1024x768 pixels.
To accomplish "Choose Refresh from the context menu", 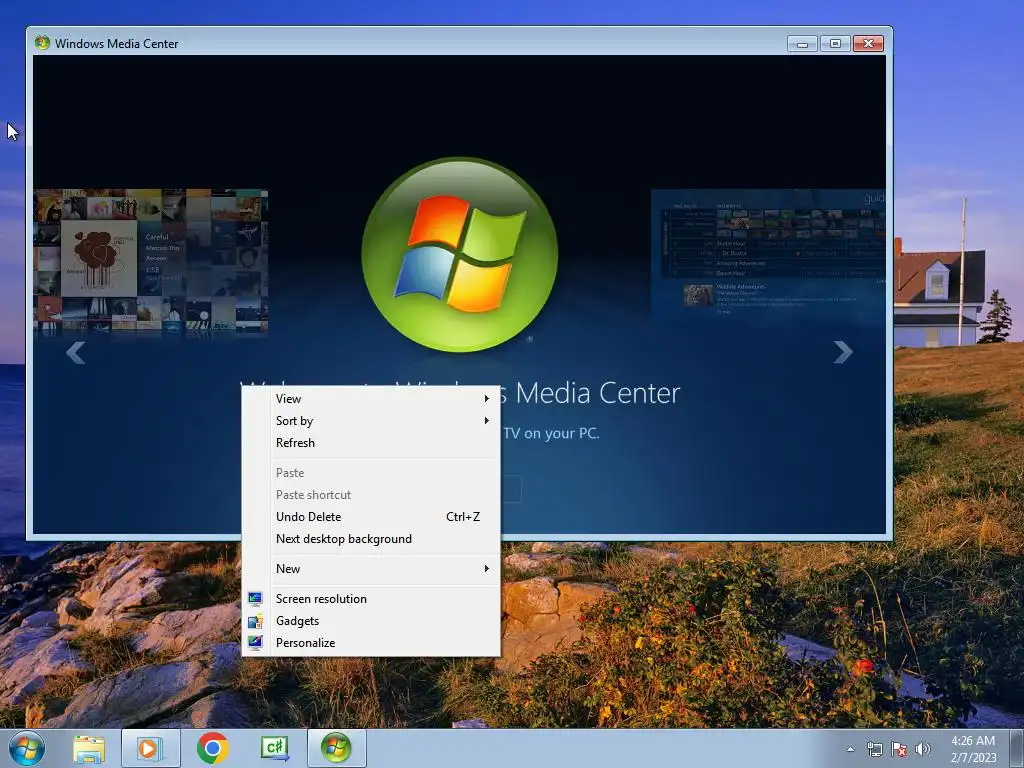I will click(x=371, y=443).
